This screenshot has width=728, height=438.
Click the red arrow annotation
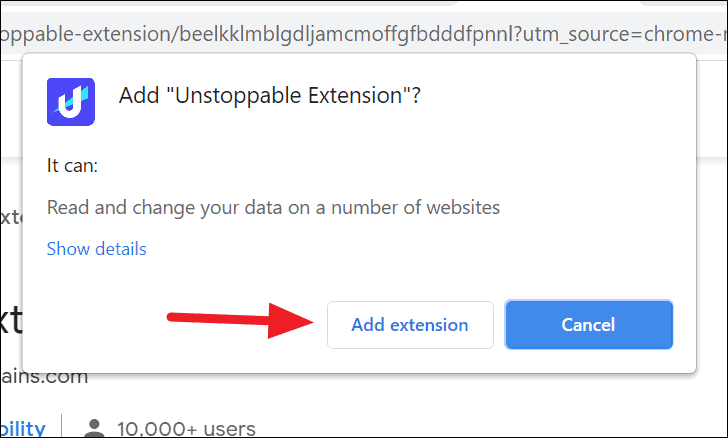pyautogui.click(x=240, y=320)
